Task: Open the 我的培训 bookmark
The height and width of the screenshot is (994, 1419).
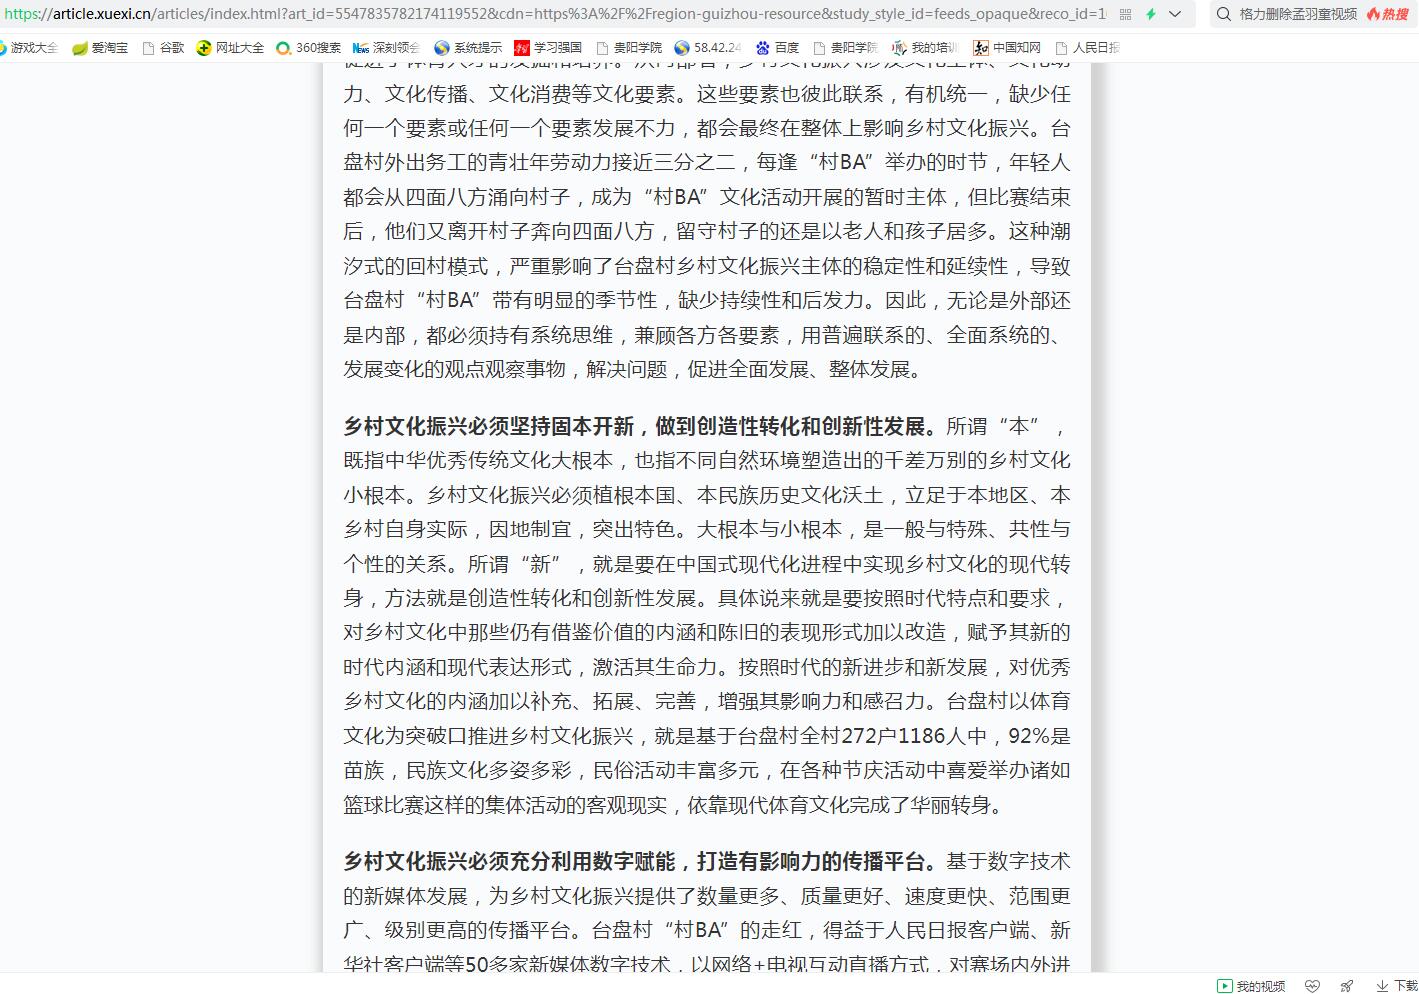Action: click(x=925, y=47)
